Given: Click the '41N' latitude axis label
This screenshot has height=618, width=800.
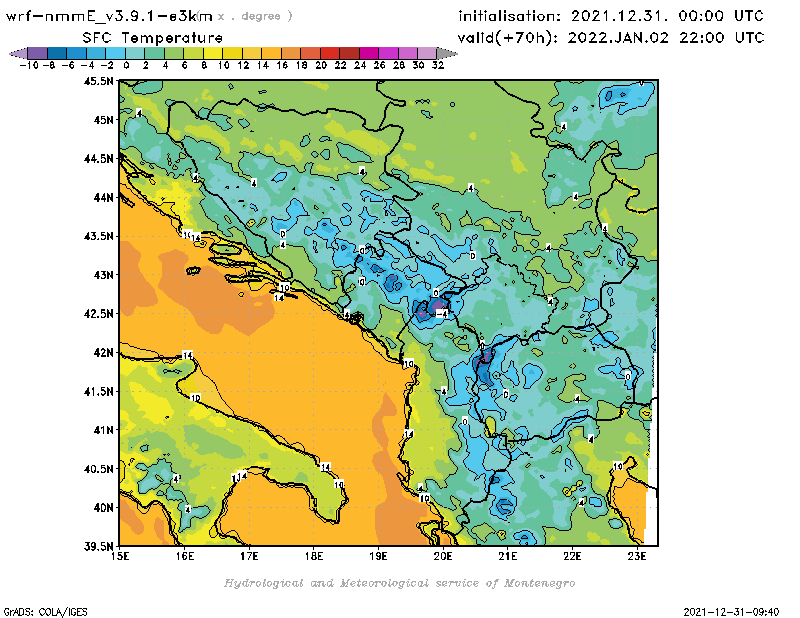Looking at the screenshot, I should click(x=103, y=430).
